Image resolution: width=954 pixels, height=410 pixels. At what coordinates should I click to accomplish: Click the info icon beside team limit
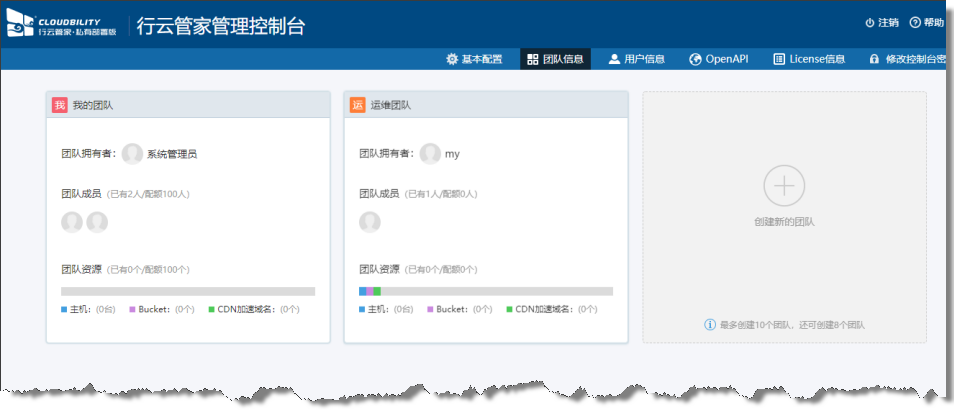710,325
